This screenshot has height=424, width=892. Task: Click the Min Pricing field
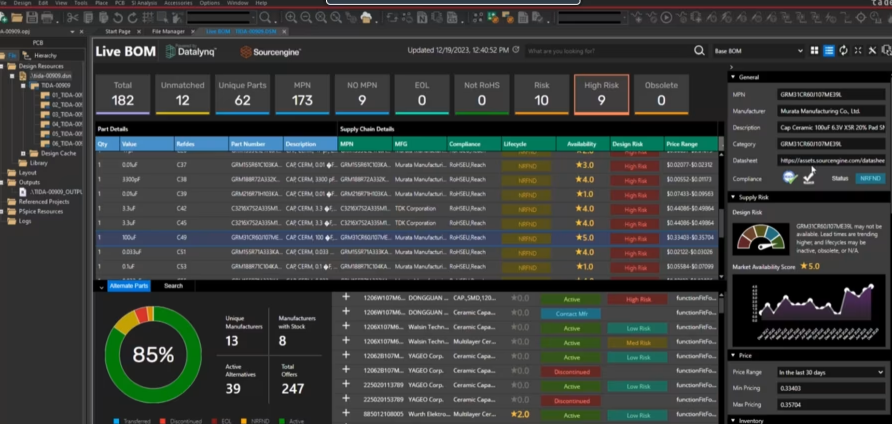[x=831, y=388]
